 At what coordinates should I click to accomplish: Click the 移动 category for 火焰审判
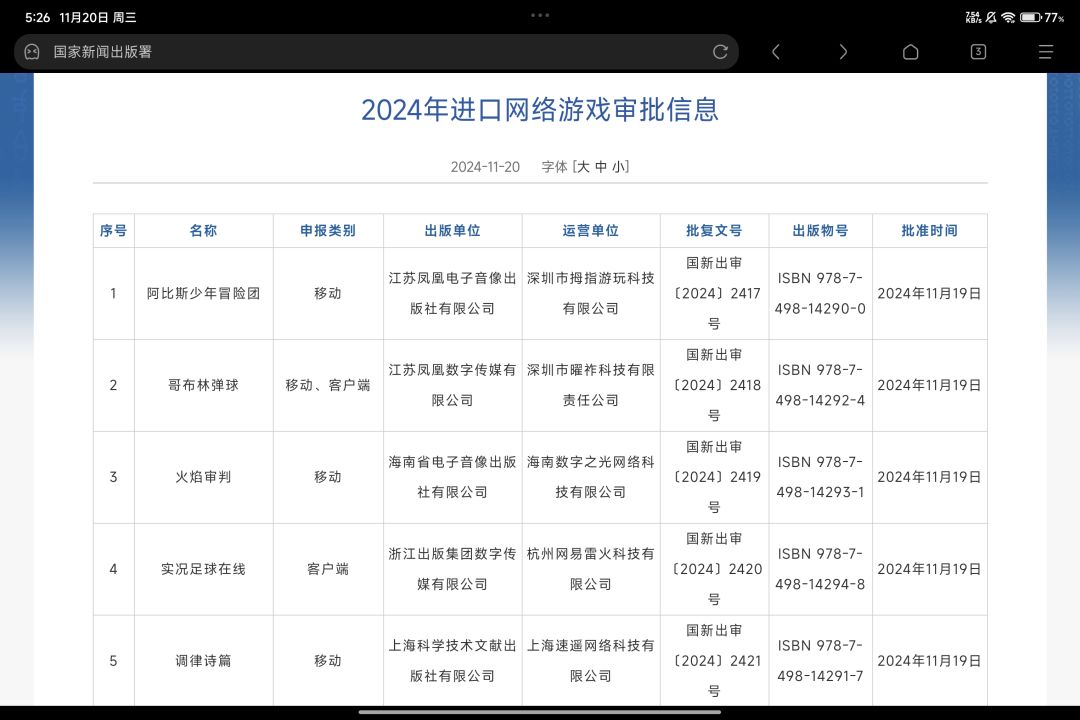328,477
